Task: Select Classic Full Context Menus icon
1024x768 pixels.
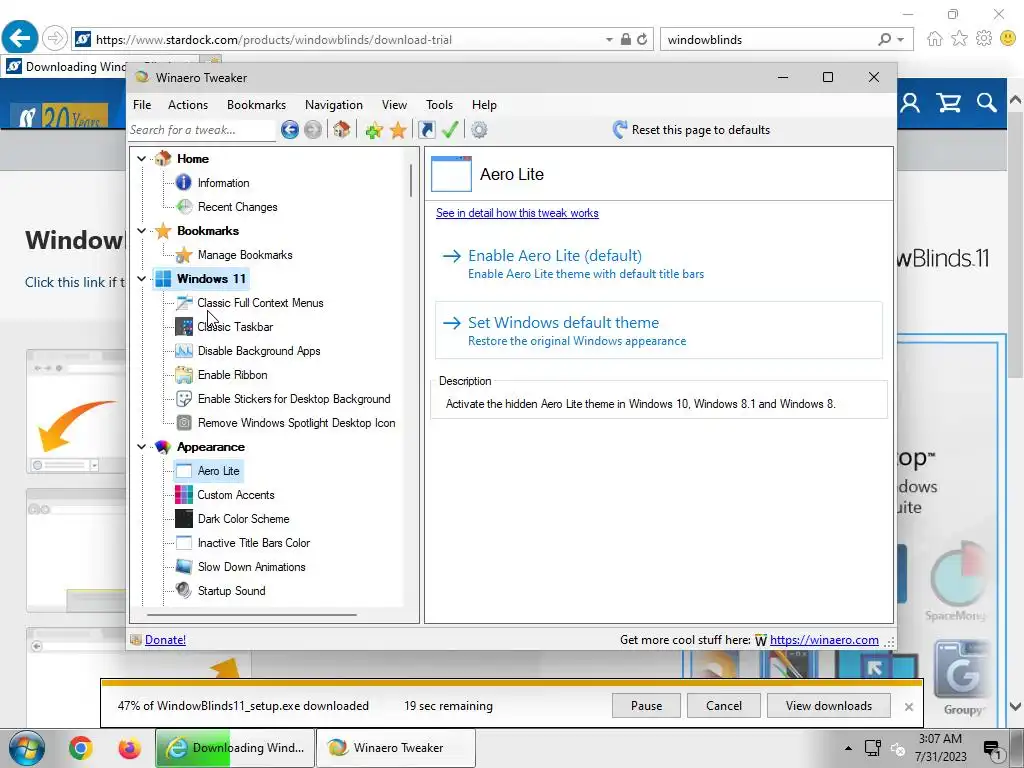Action: (x=184, y=302)
